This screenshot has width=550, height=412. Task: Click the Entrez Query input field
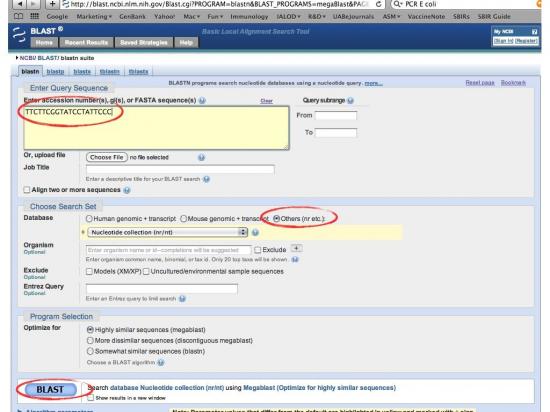[x=162, y=289]
